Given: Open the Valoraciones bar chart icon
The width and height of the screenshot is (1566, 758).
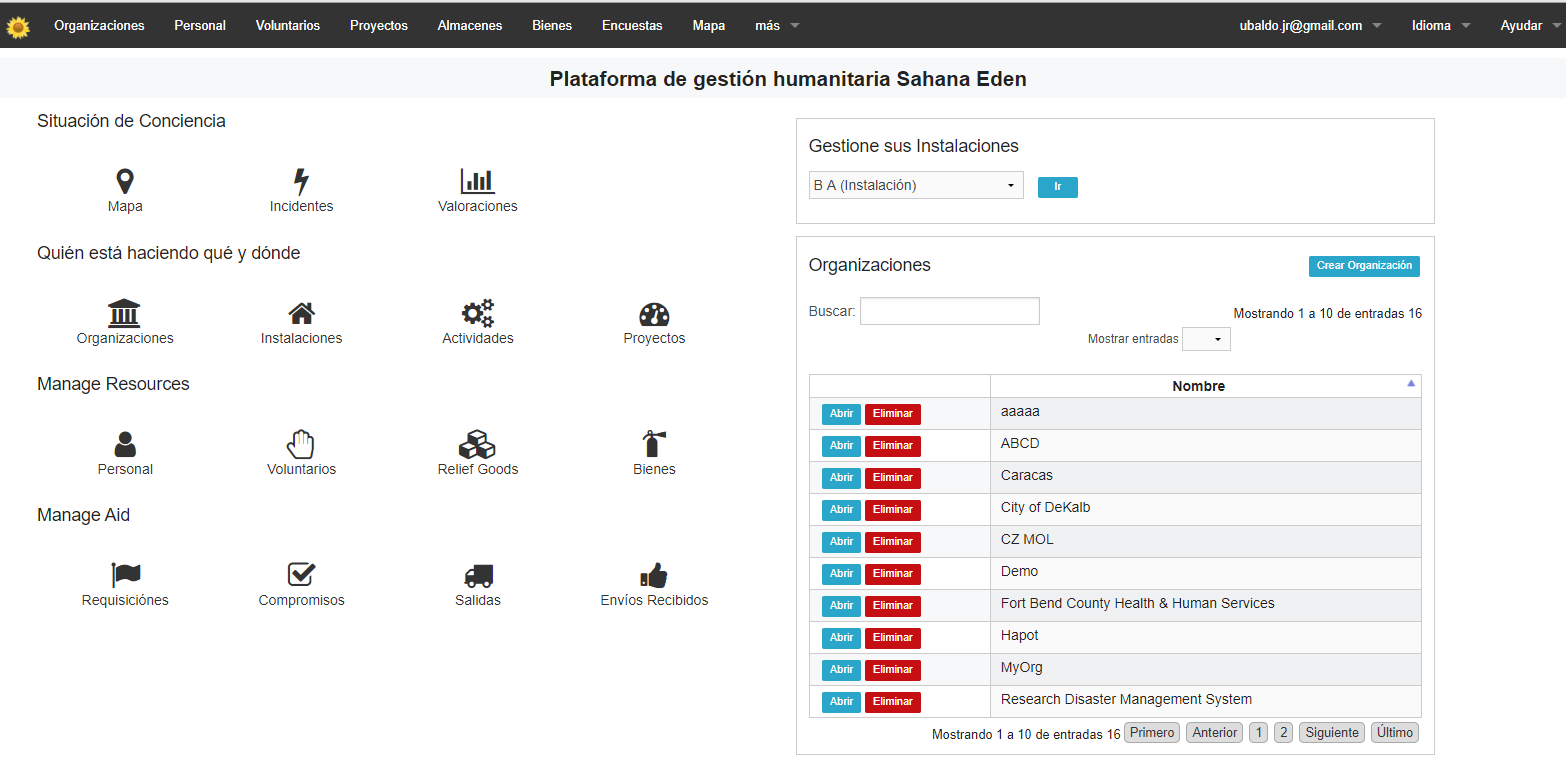Looking at the screenshot, I should pos(478,181).
